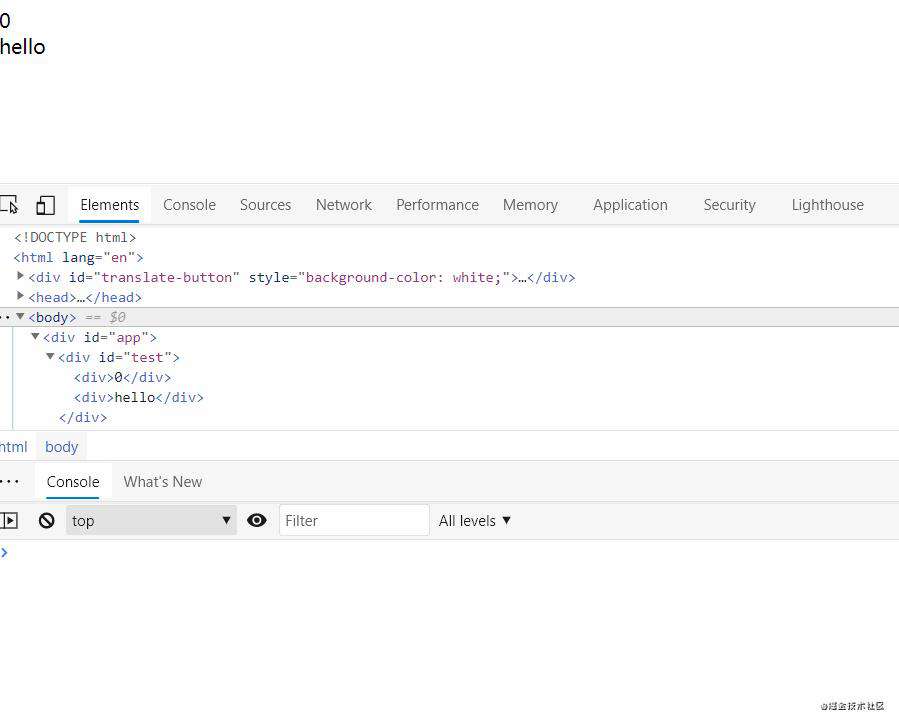Open the drawer three-dot menu

[x=10, y=482]
